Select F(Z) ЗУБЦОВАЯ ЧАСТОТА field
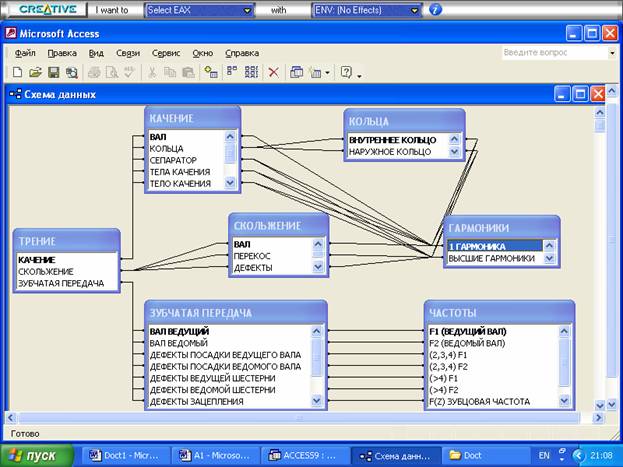Image resolution: width=623 pixels, height=467 pixels. (493, 401)
